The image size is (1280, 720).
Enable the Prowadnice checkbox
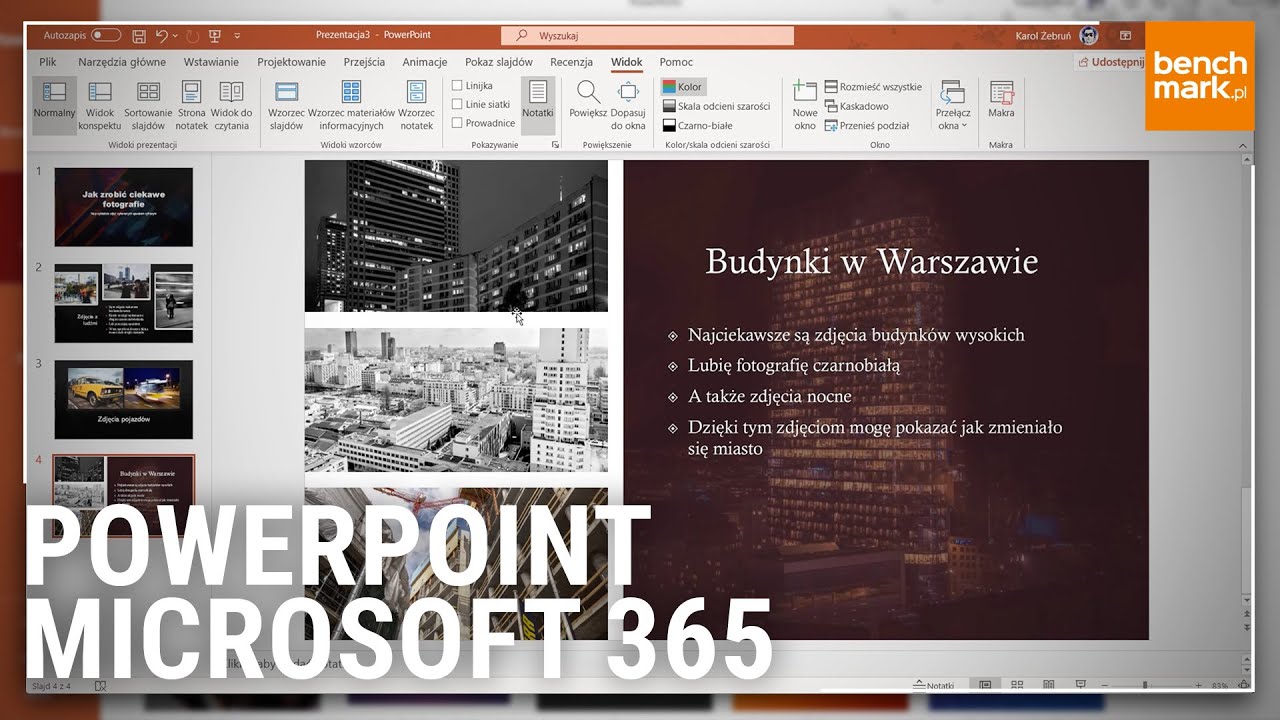click(457, 123)
